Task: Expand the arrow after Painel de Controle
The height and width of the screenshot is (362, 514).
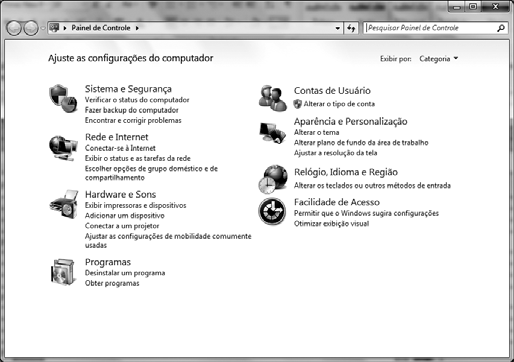Action: coord(137,28)
